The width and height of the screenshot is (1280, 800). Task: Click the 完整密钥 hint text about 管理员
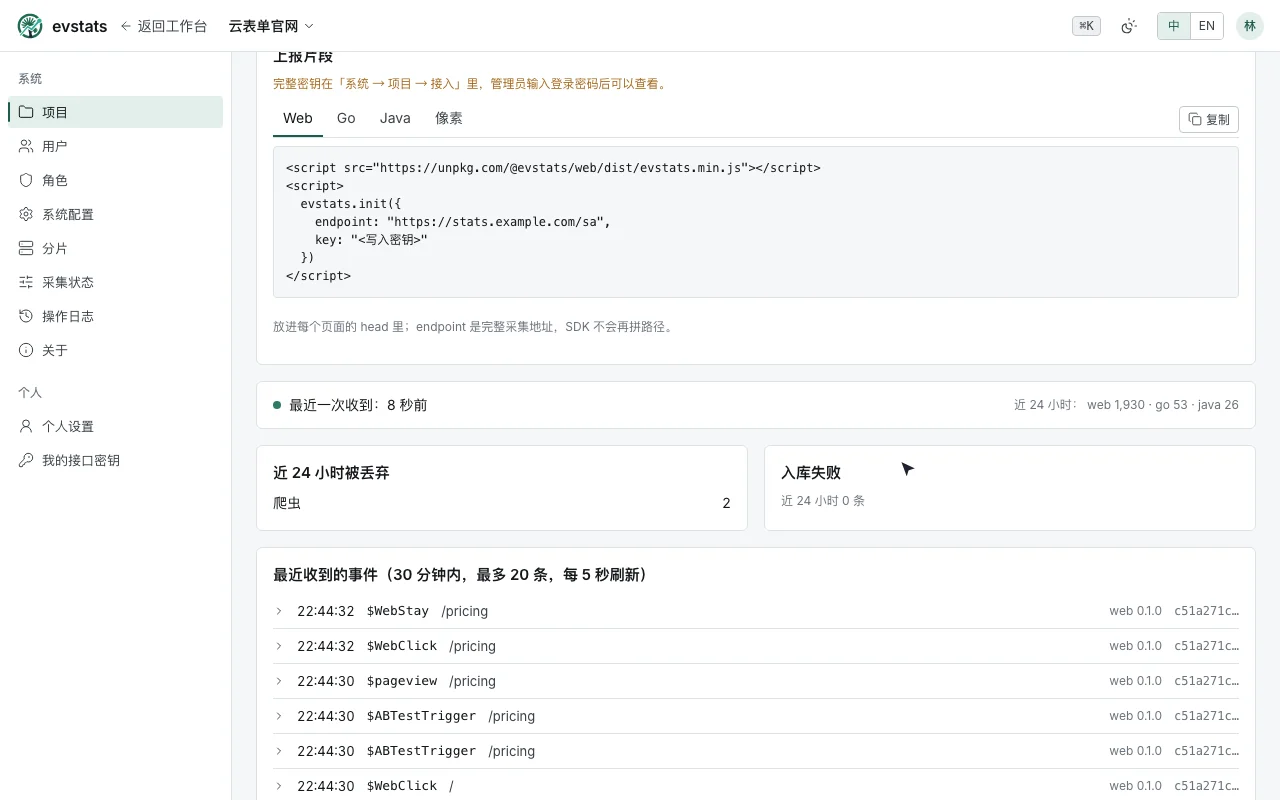click(x=470, y=84)
